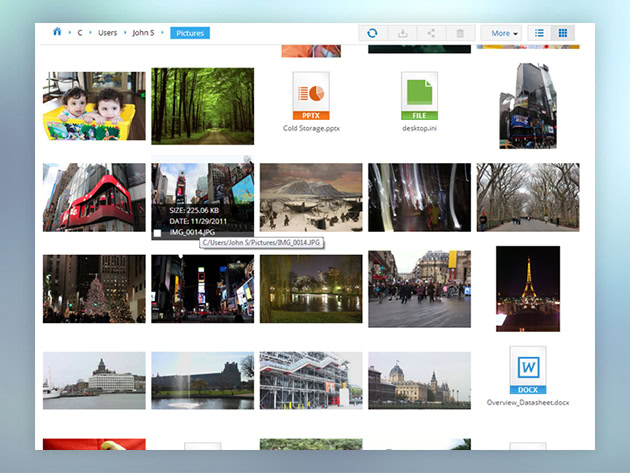Switch to list view
Image resolution: width=630 pixels, height=473 pixels.
tap(540, 33)
